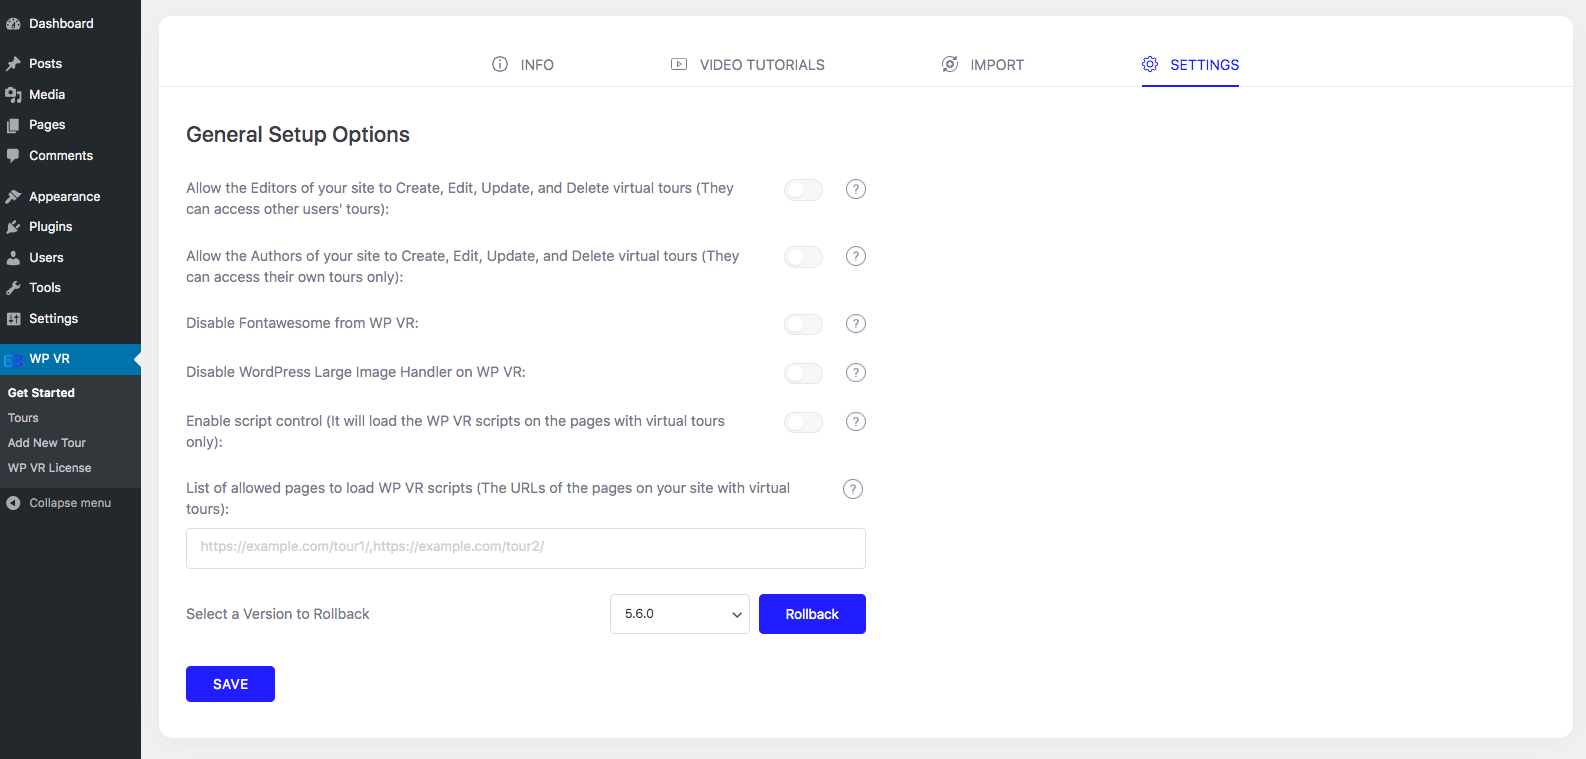This screenshot has height=759, width=1586.
Task: Click the INFO tab circle icon
Action: (x=500, y=64)
